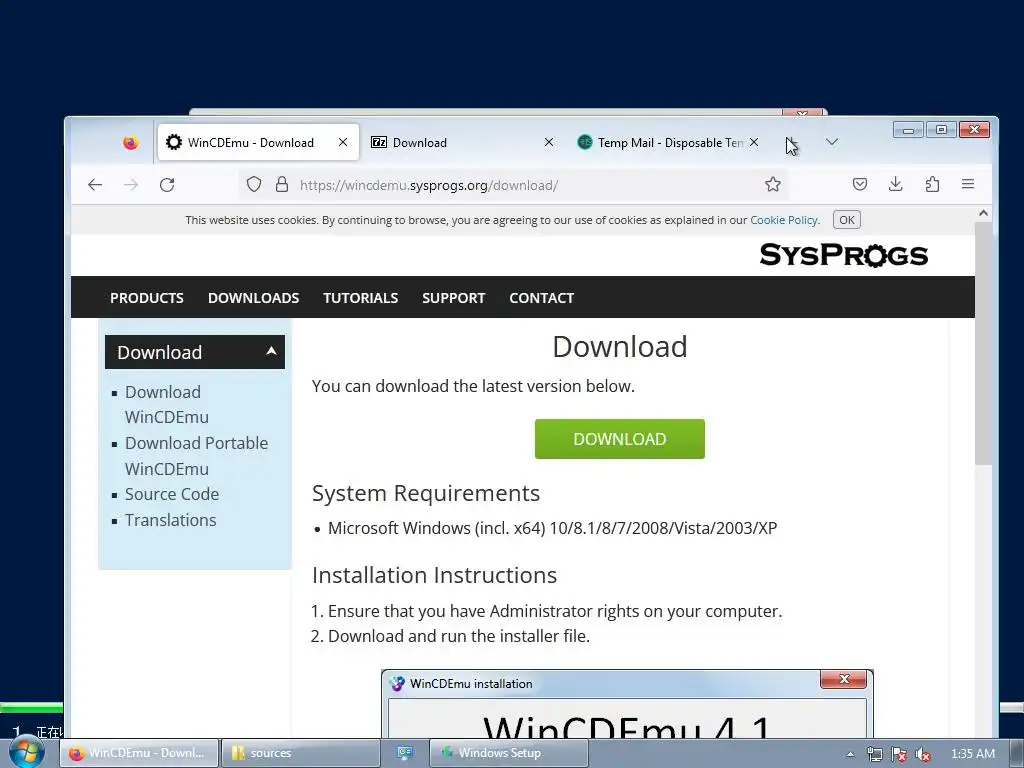This screenshot has height=768, width=1024.
Task: Open the Action Center flag icon
Action: tap(899, 754)
